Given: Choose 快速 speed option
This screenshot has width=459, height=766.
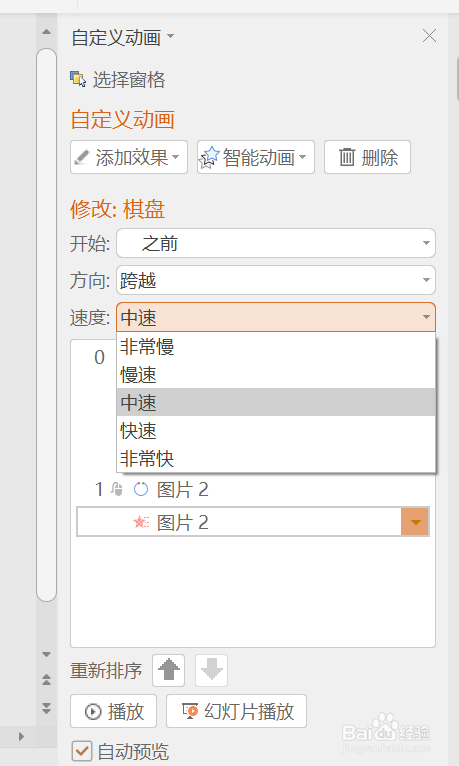Looking at the screenshot, I should [276, 430].
